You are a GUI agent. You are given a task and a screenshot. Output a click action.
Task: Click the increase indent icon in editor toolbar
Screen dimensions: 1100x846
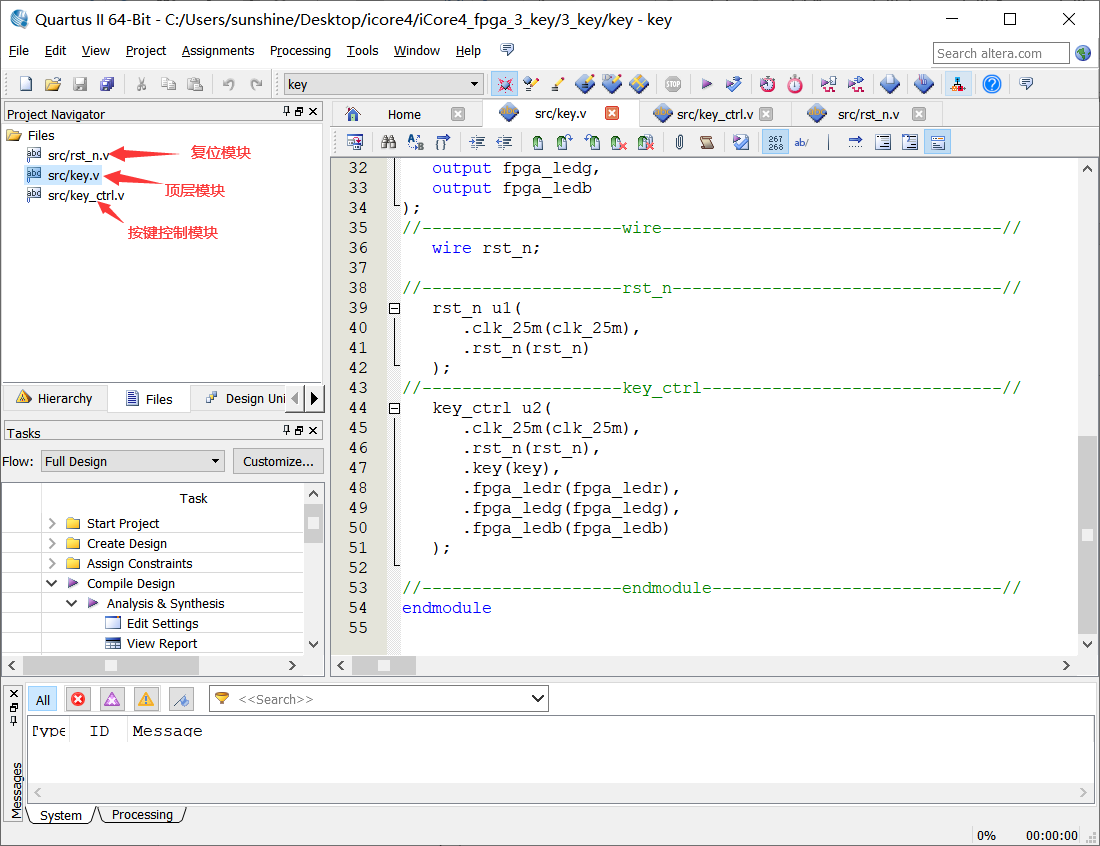[x=477, y=143]
